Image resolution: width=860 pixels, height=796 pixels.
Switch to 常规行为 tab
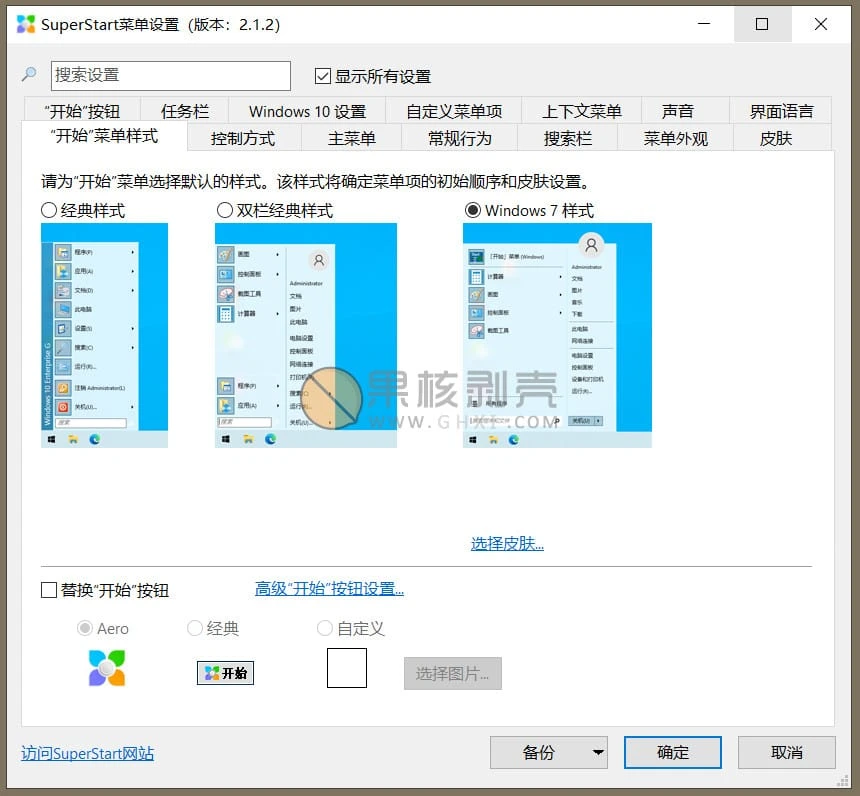[460, 138]
